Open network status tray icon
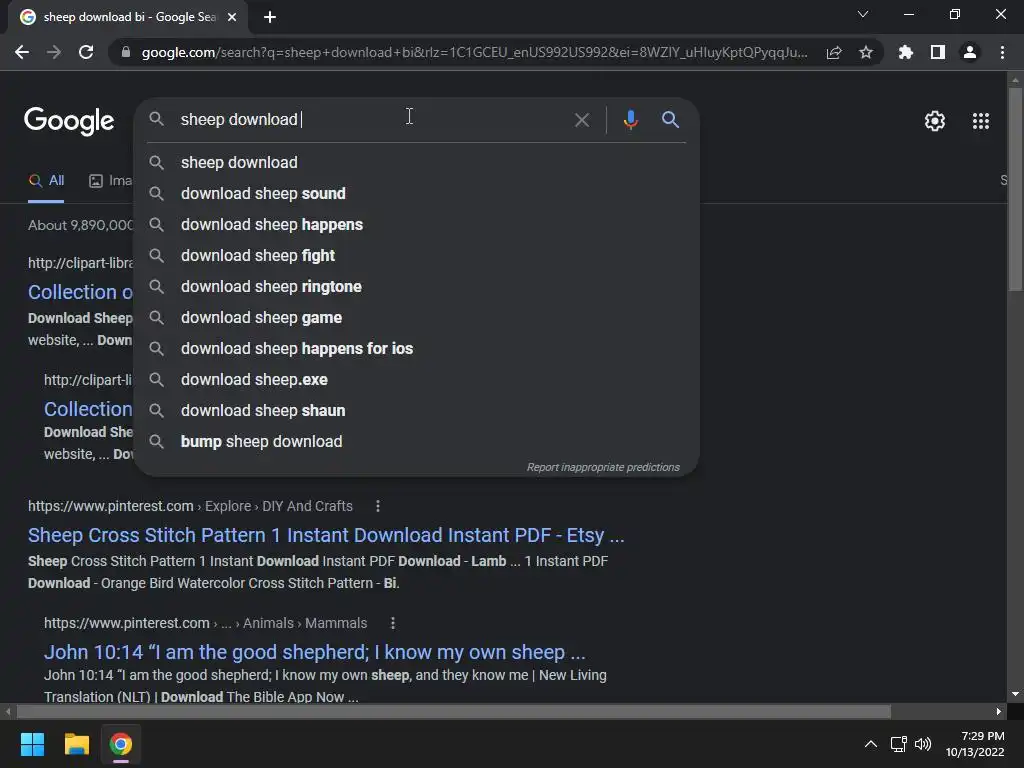 (x=899, y=744)
